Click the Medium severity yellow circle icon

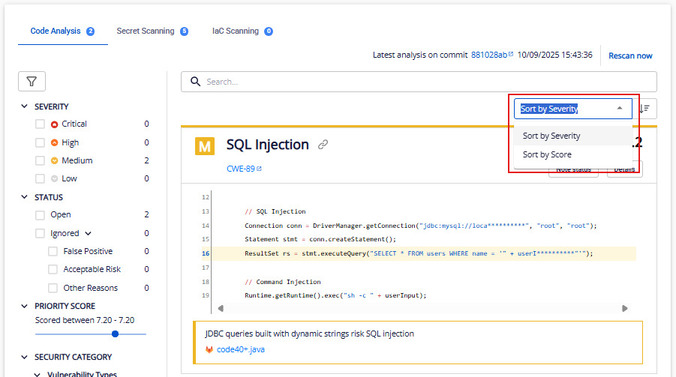pos(54,160)
